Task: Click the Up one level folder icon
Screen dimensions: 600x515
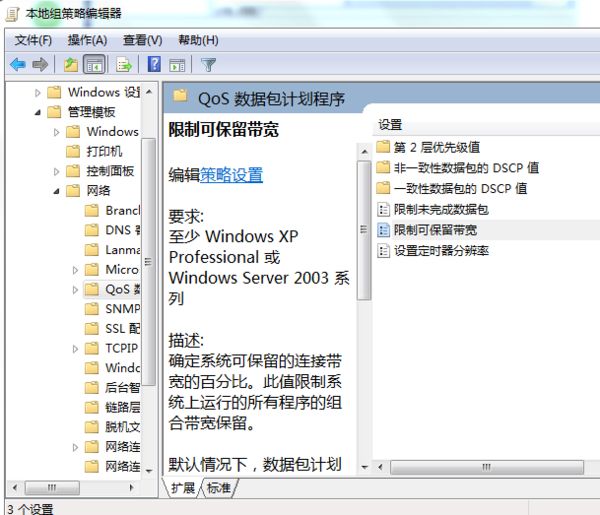Action: pos(71,64)
